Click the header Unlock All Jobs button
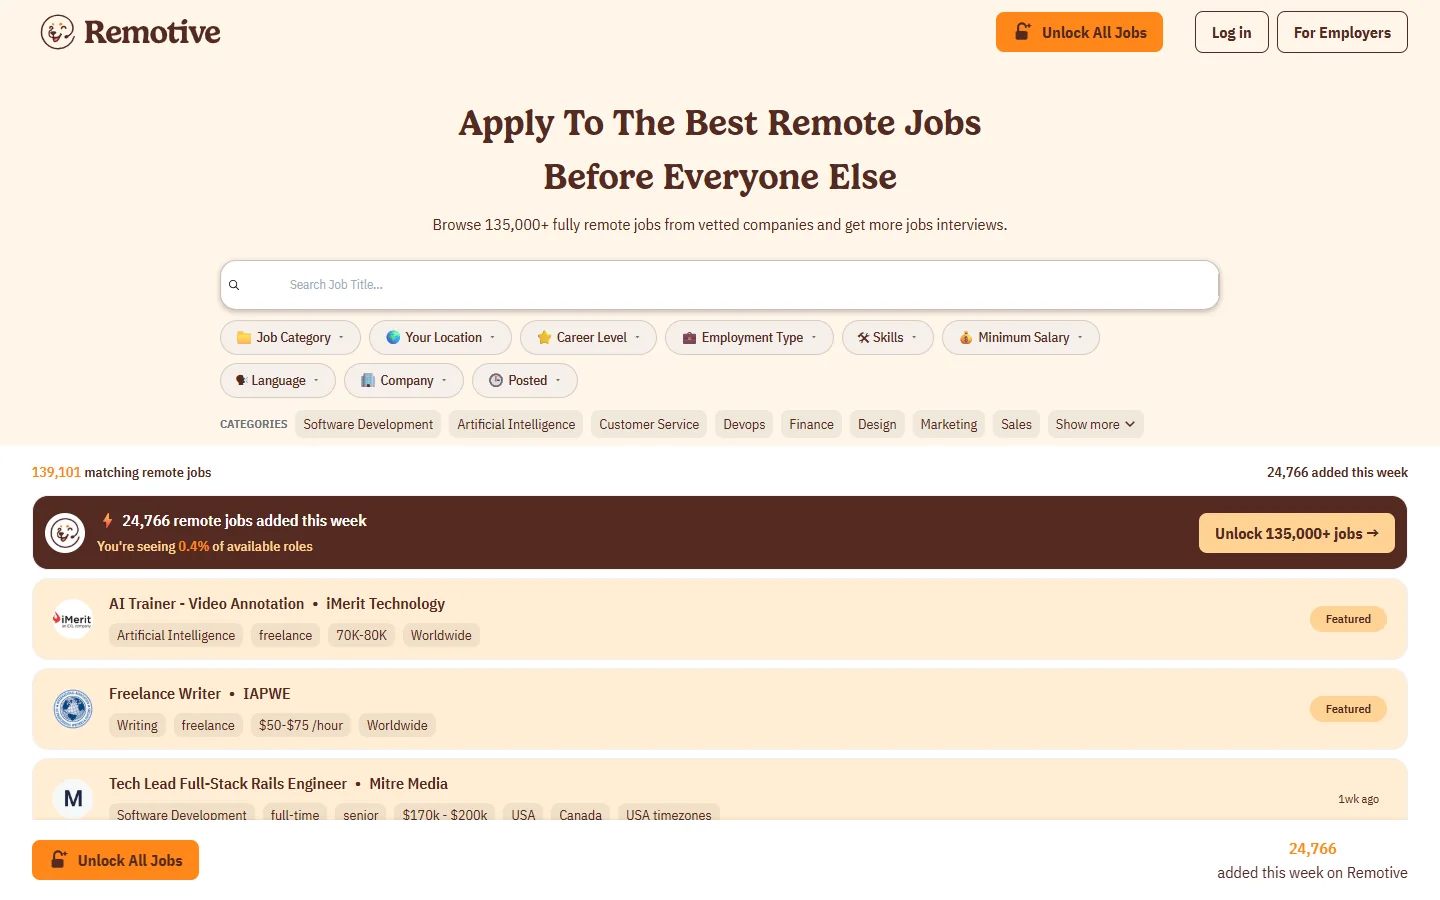 [1079, 32]
